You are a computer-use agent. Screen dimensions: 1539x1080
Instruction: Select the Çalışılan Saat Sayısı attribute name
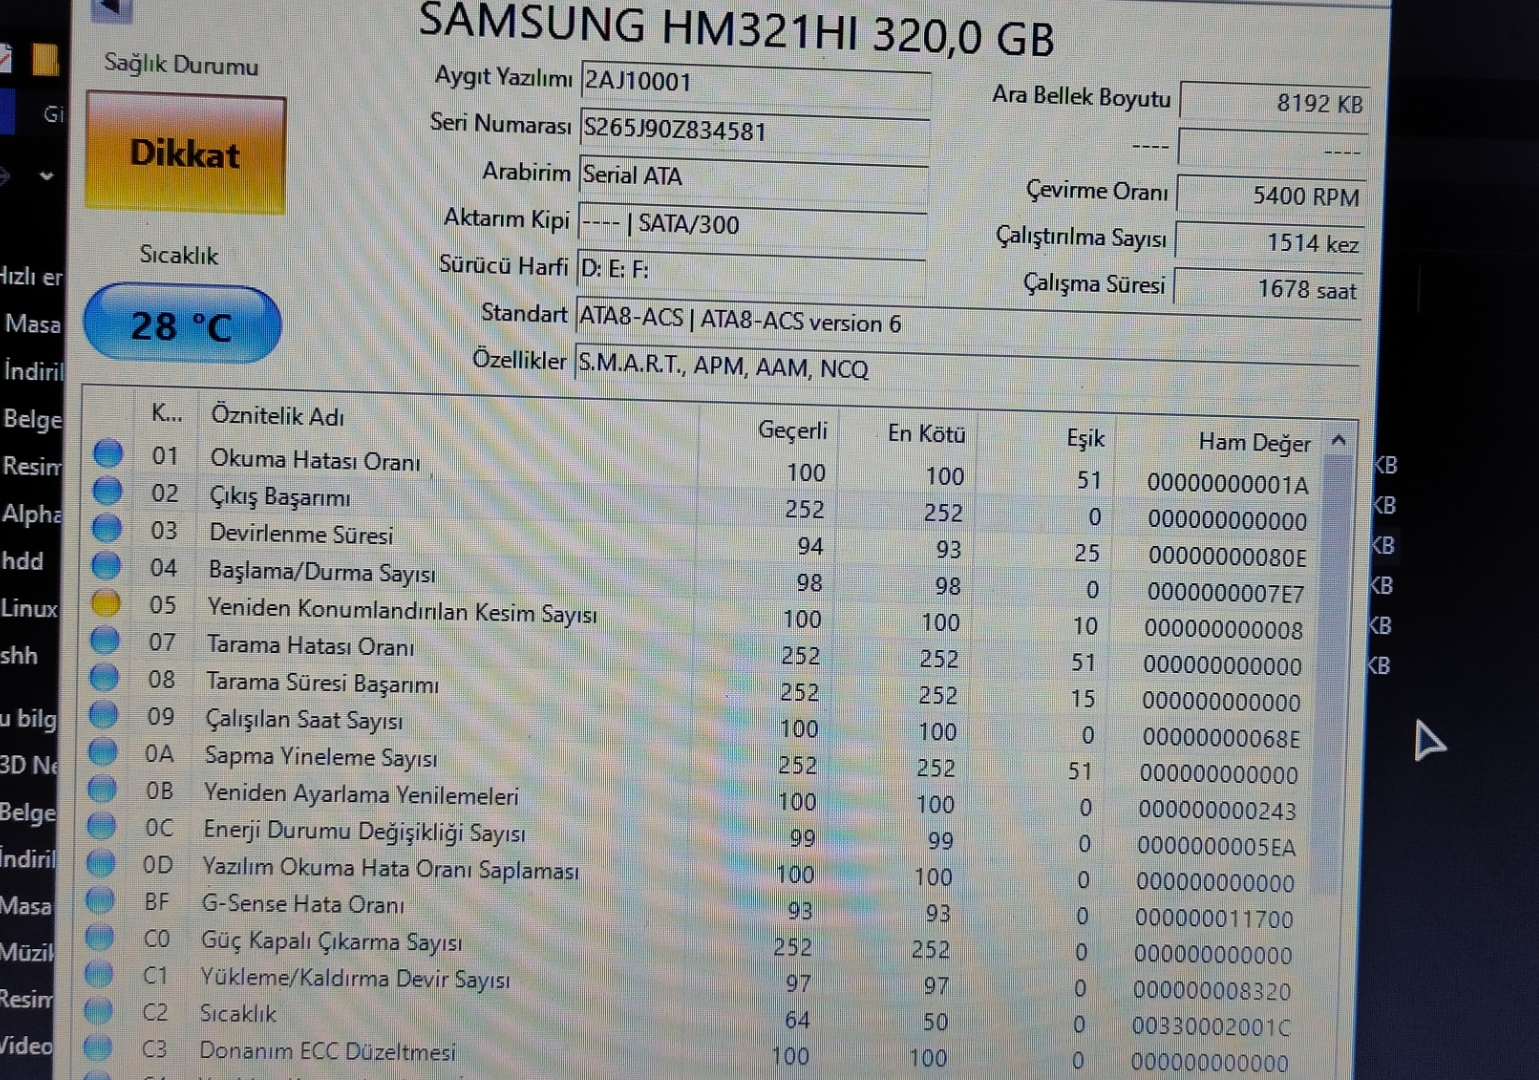[304, 720]
